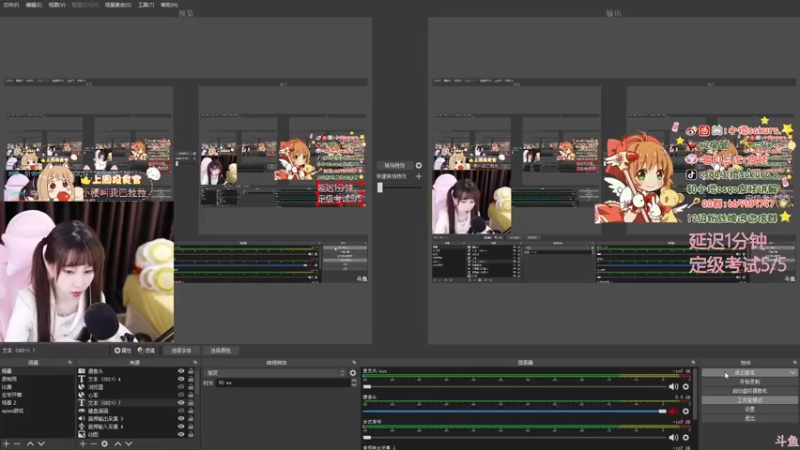This screenshot has width=800, height=450.
Task: Toggle 工作室模式 studio mode button
Action: [749, 400]
